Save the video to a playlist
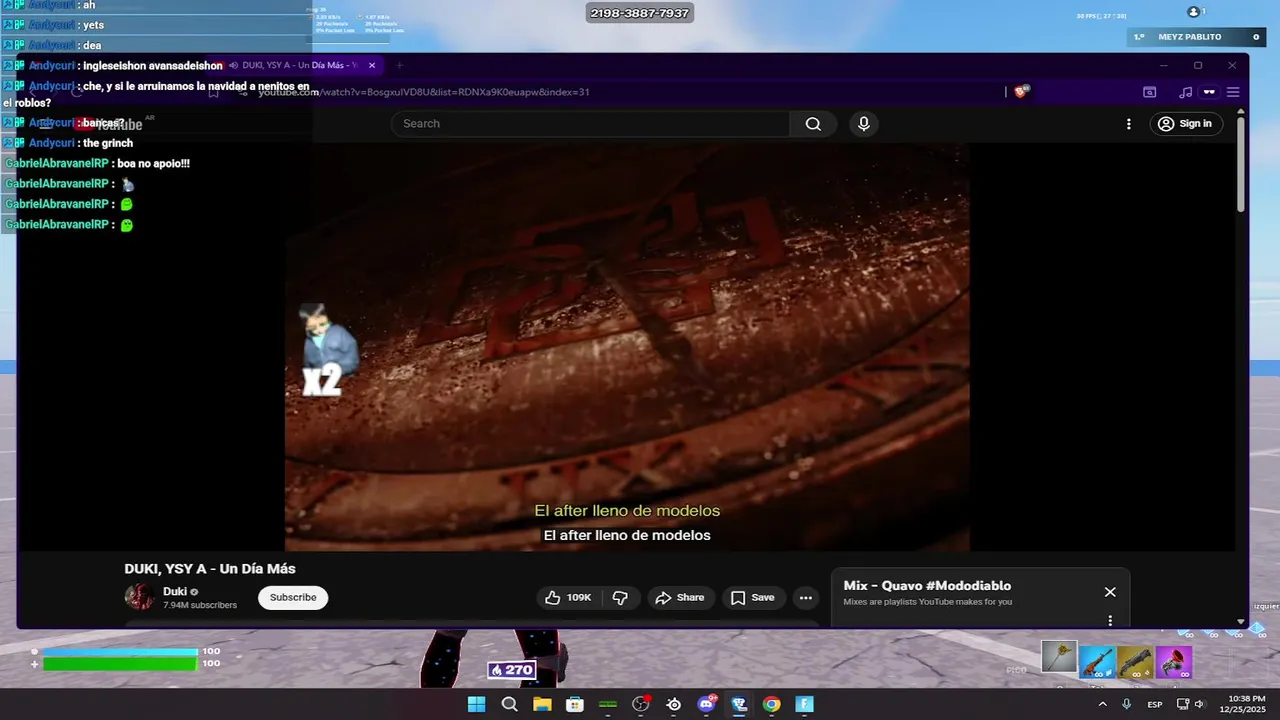 tap(753, 598)
